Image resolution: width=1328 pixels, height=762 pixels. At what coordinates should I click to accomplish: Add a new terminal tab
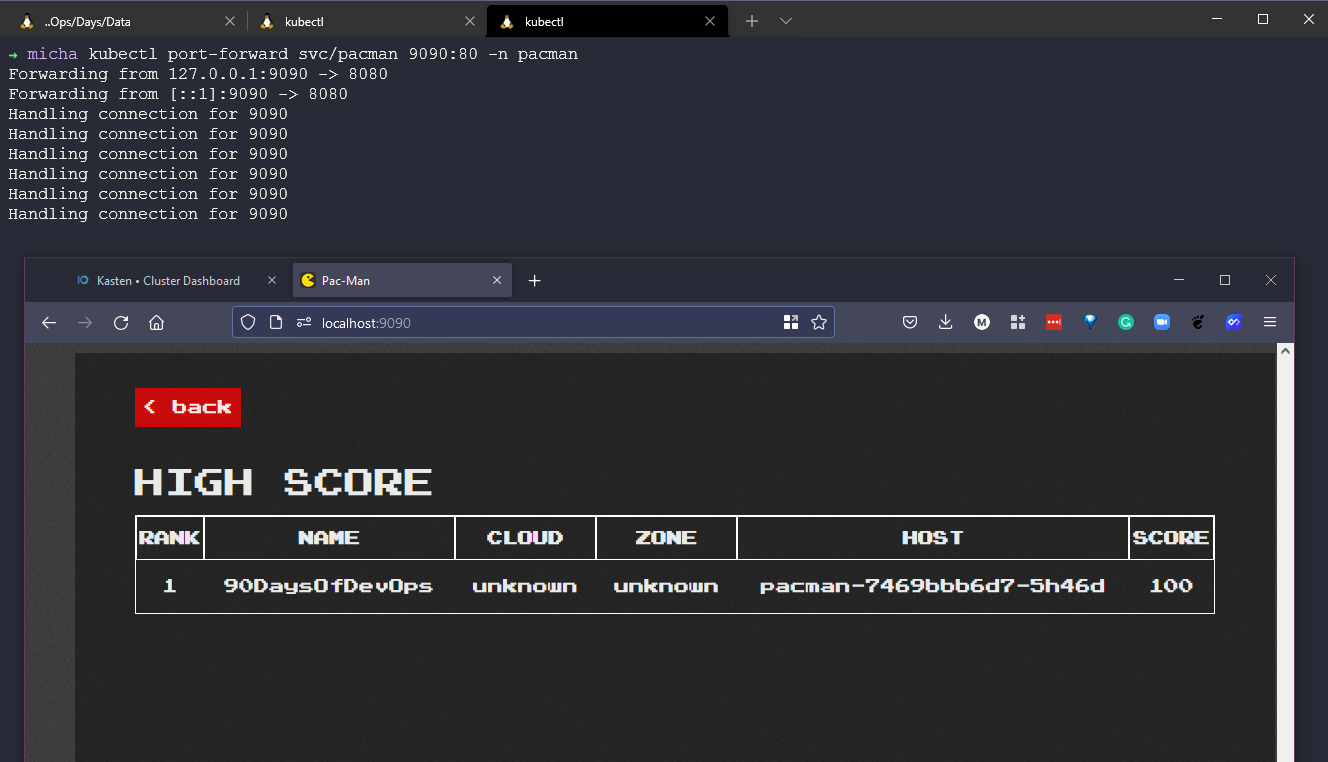click(752, 21)
